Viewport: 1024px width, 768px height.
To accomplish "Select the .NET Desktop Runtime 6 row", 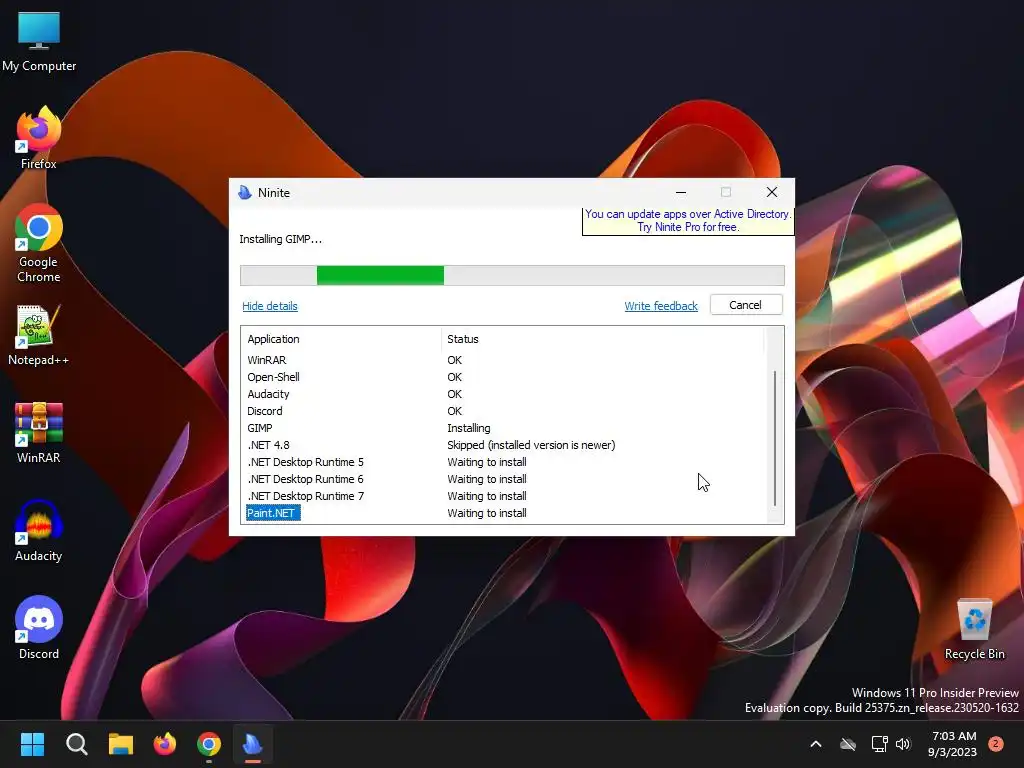I will click(503, 479).
